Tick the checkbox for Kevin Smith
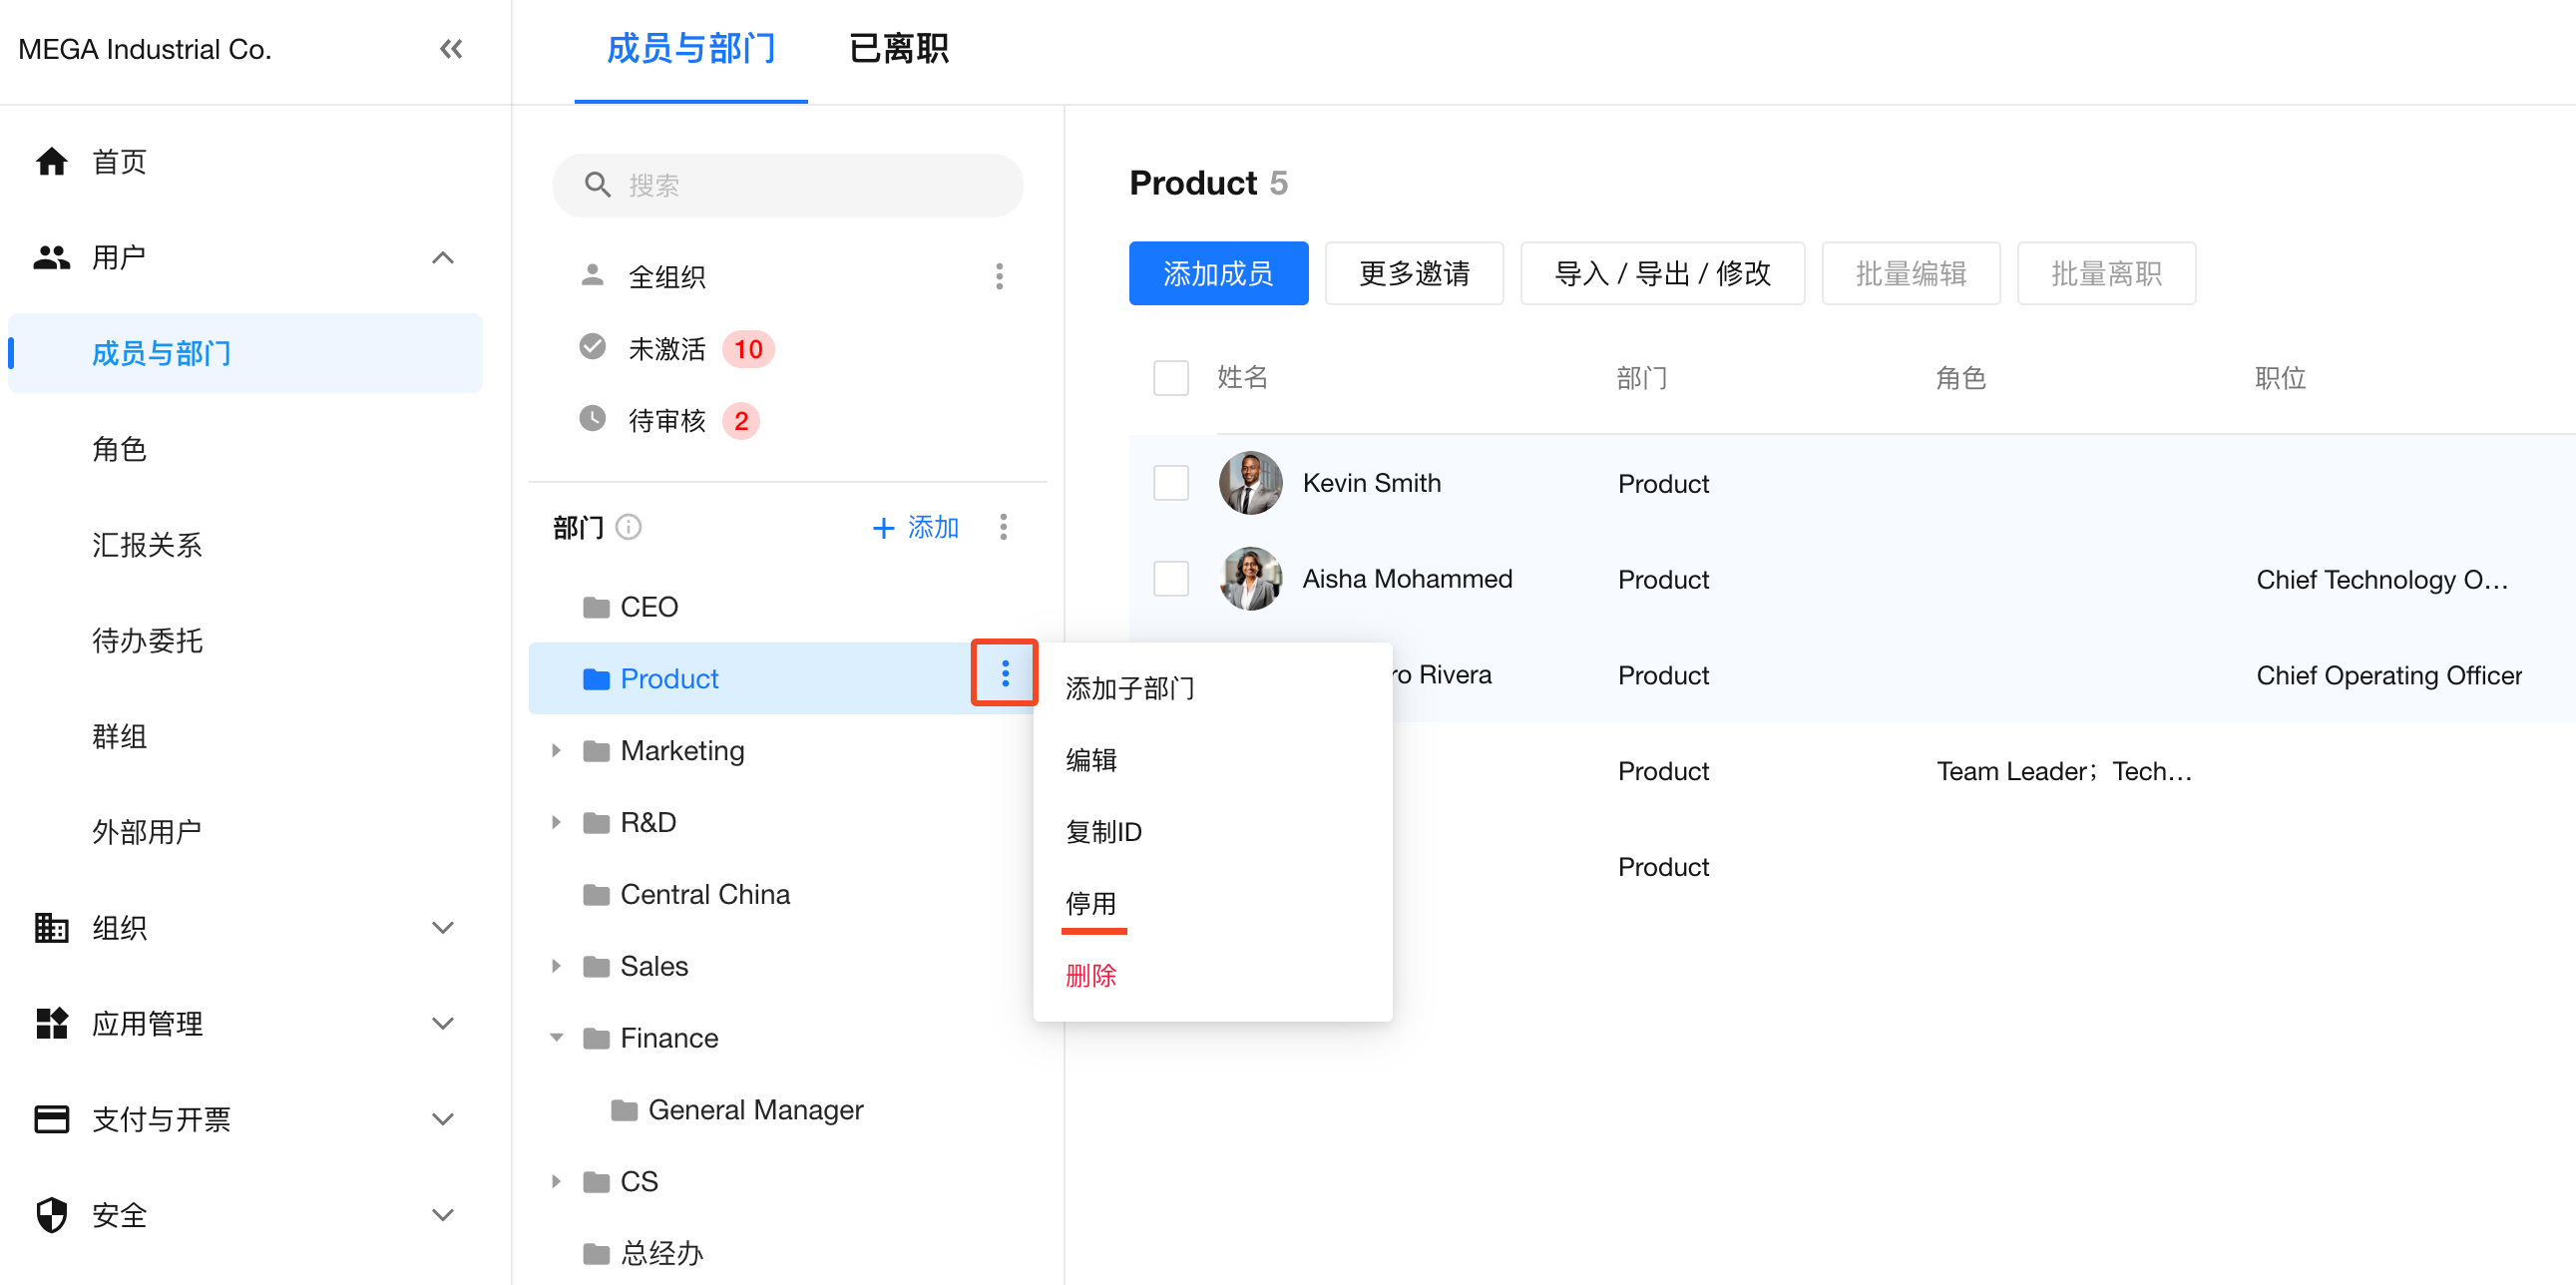2576x1285 pixels. [x=1170, y=483]
